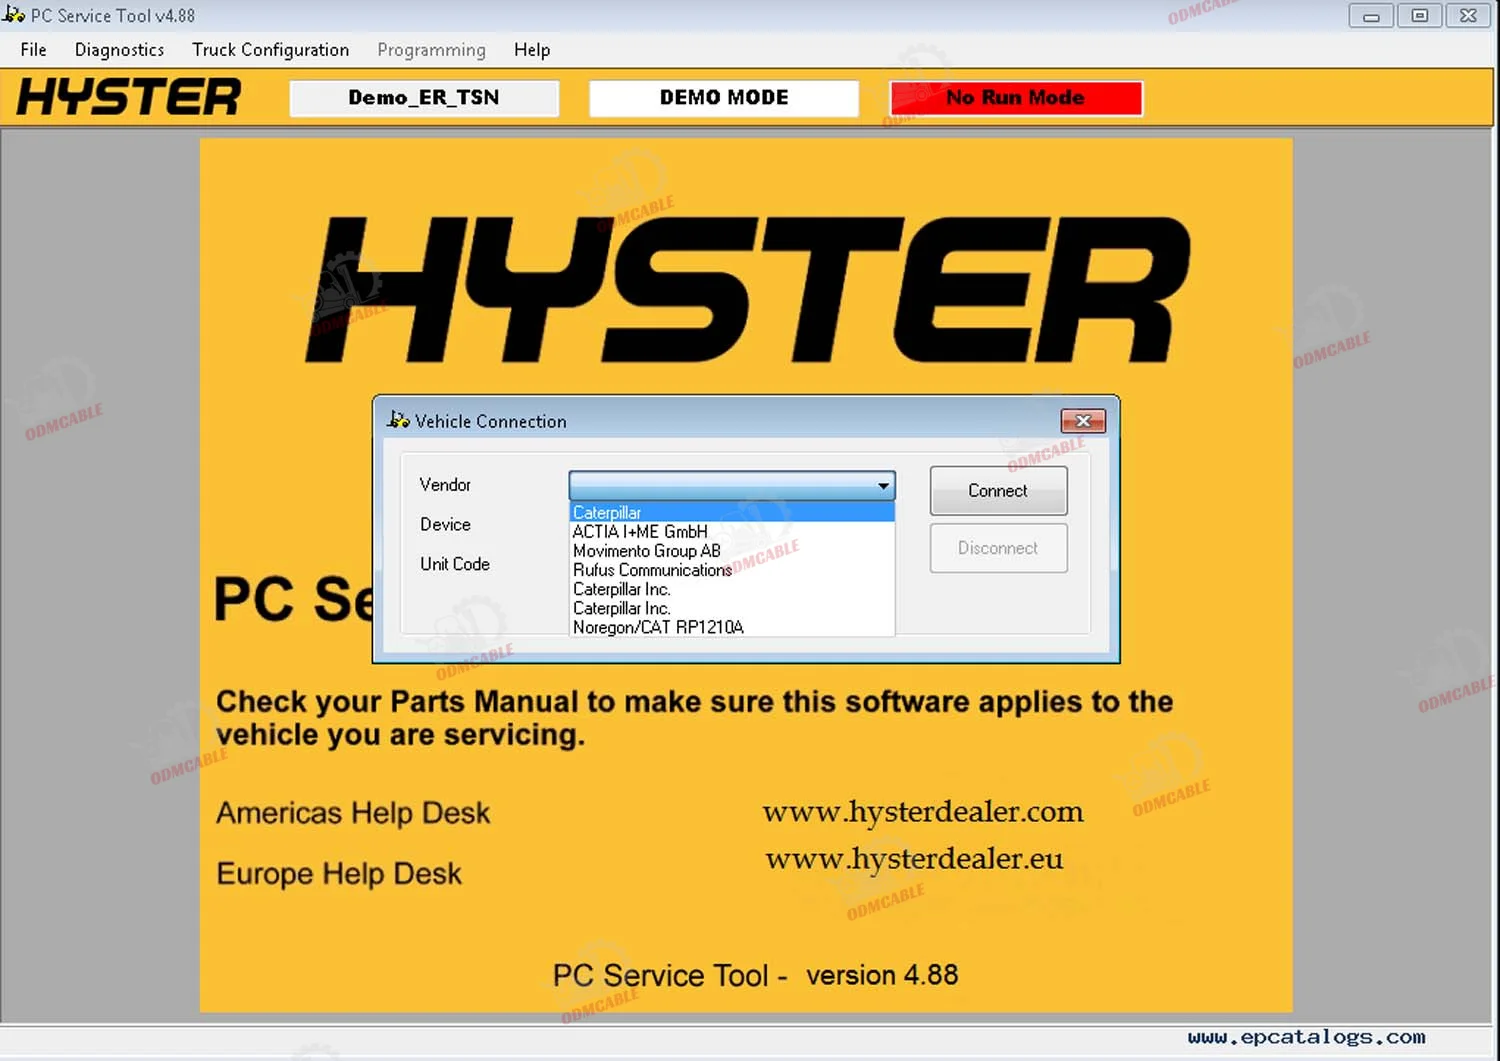
Task: Open the Truck Configuration menu
Action: tap(270, 50)
